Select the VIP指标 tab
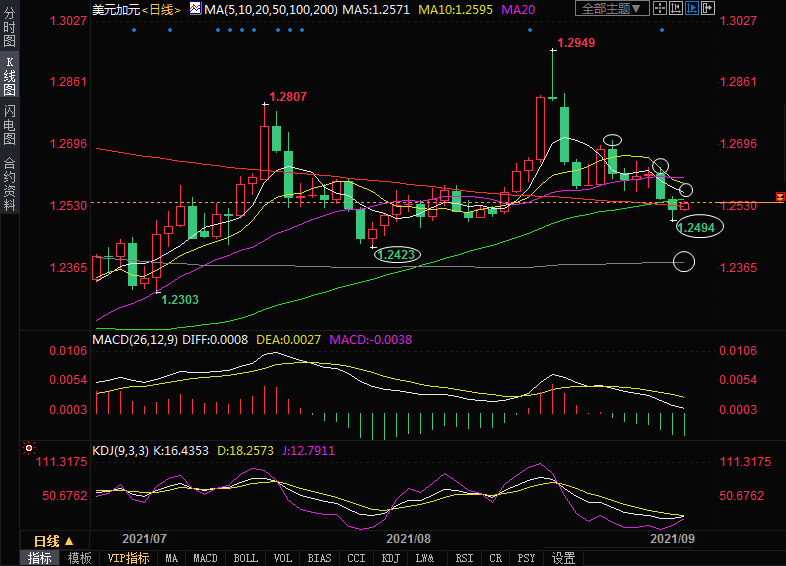 tap(127, 558)
